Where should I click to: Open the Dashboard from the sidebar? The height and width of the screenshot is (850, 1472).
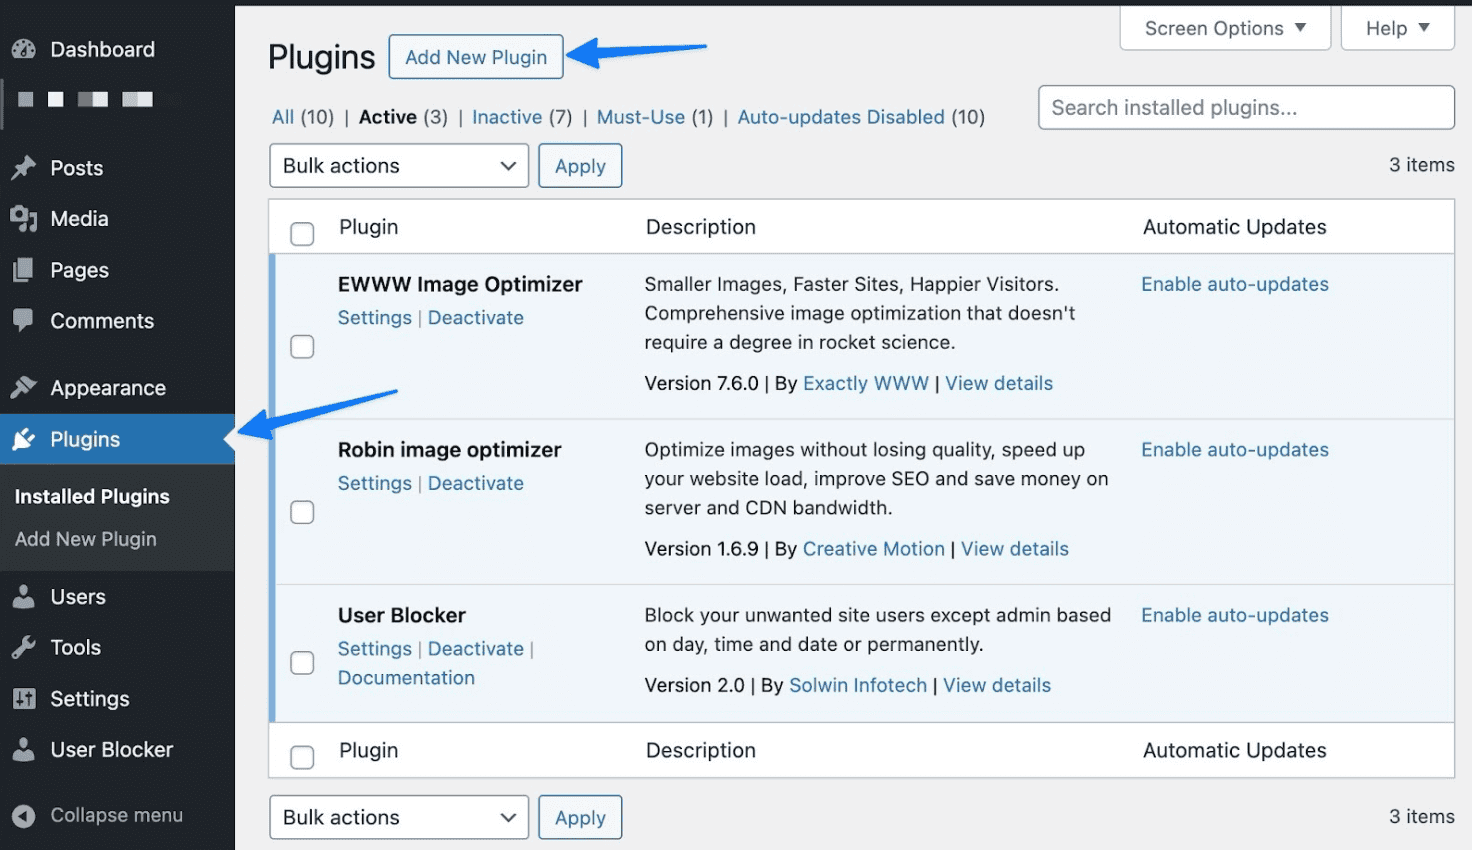(25, 49)
